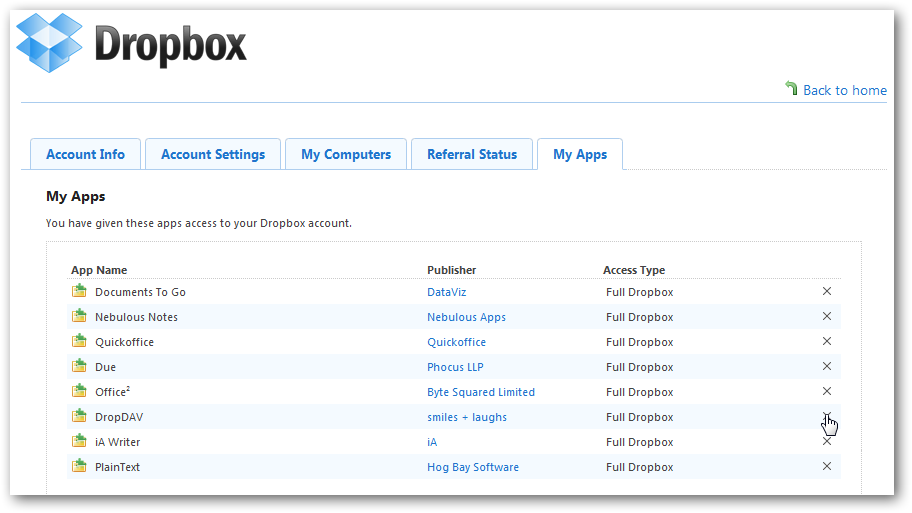Click Full Dropbox in the Quickoffice row
The width and height of the screenshot is (912, 513).
[640, 342]
